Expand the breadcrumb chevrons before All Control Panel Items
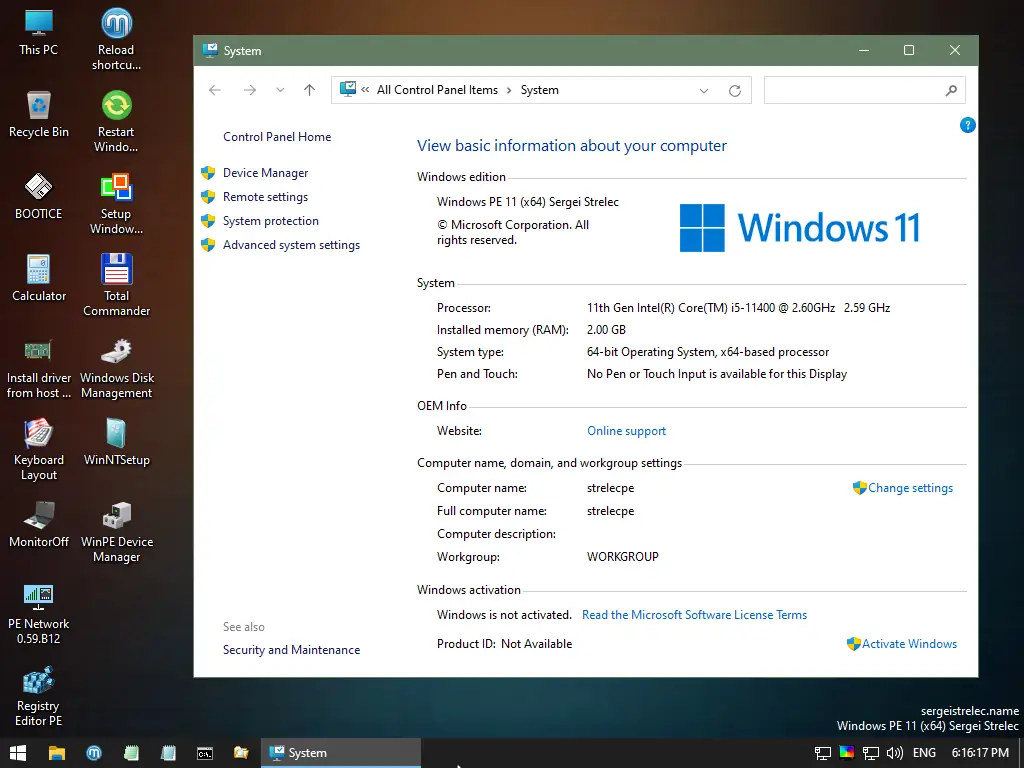 coord(365,90)
